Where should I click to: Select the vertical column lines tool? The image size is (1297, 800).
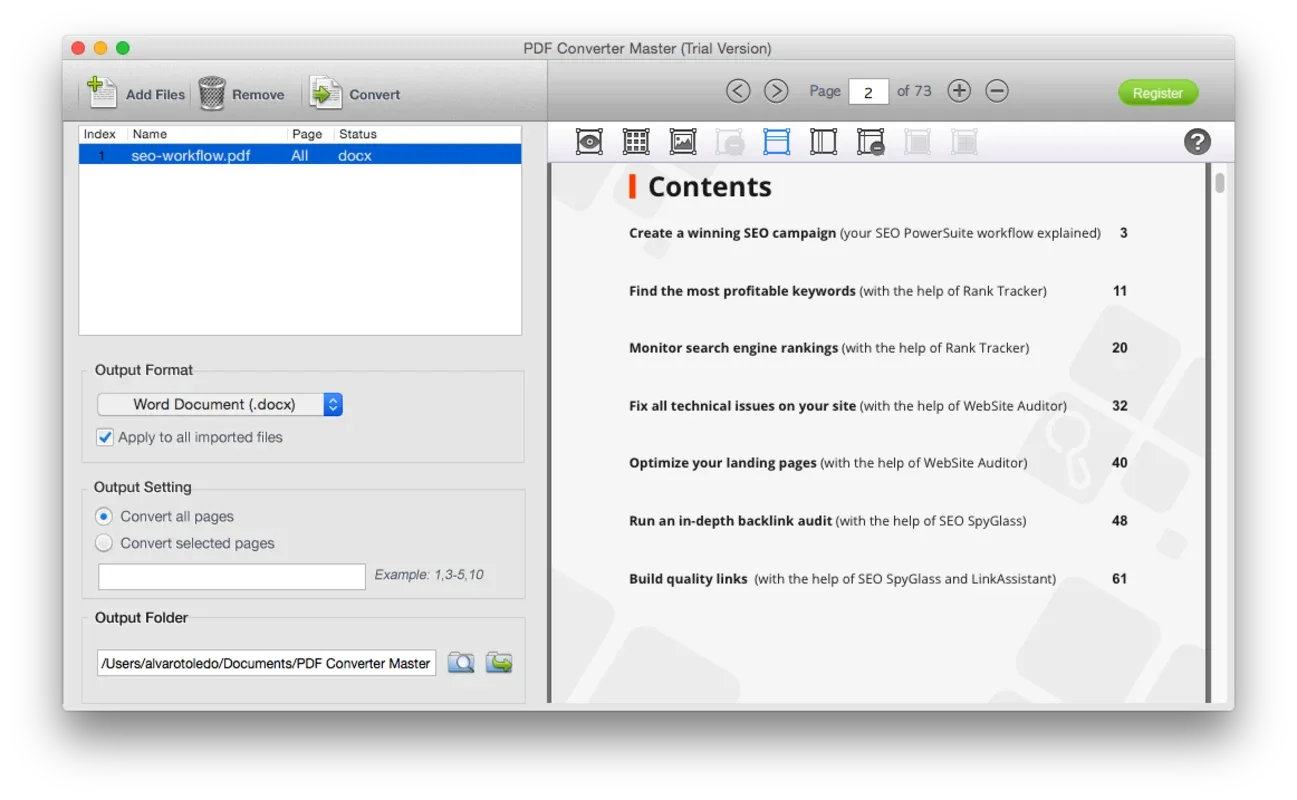823,142
